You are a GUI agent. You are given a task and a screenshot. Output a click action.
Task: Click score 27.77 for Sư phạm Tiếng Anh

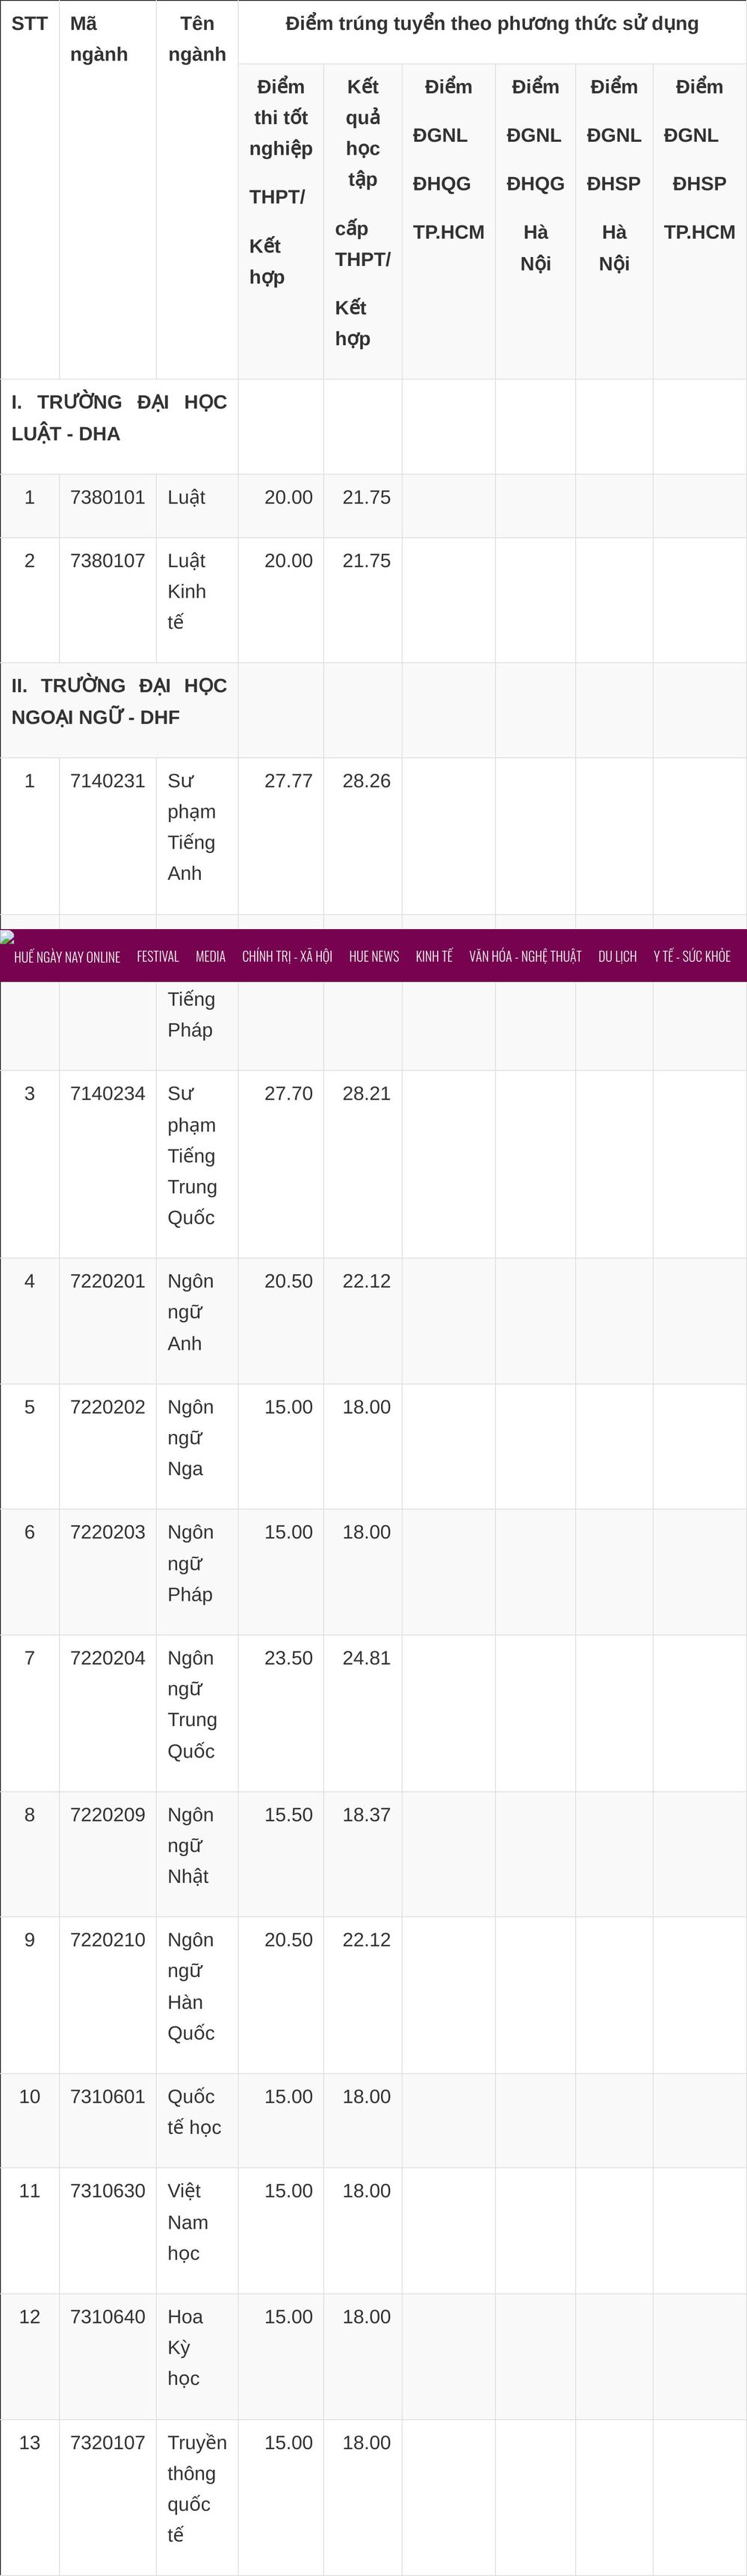tap(288, 780)
